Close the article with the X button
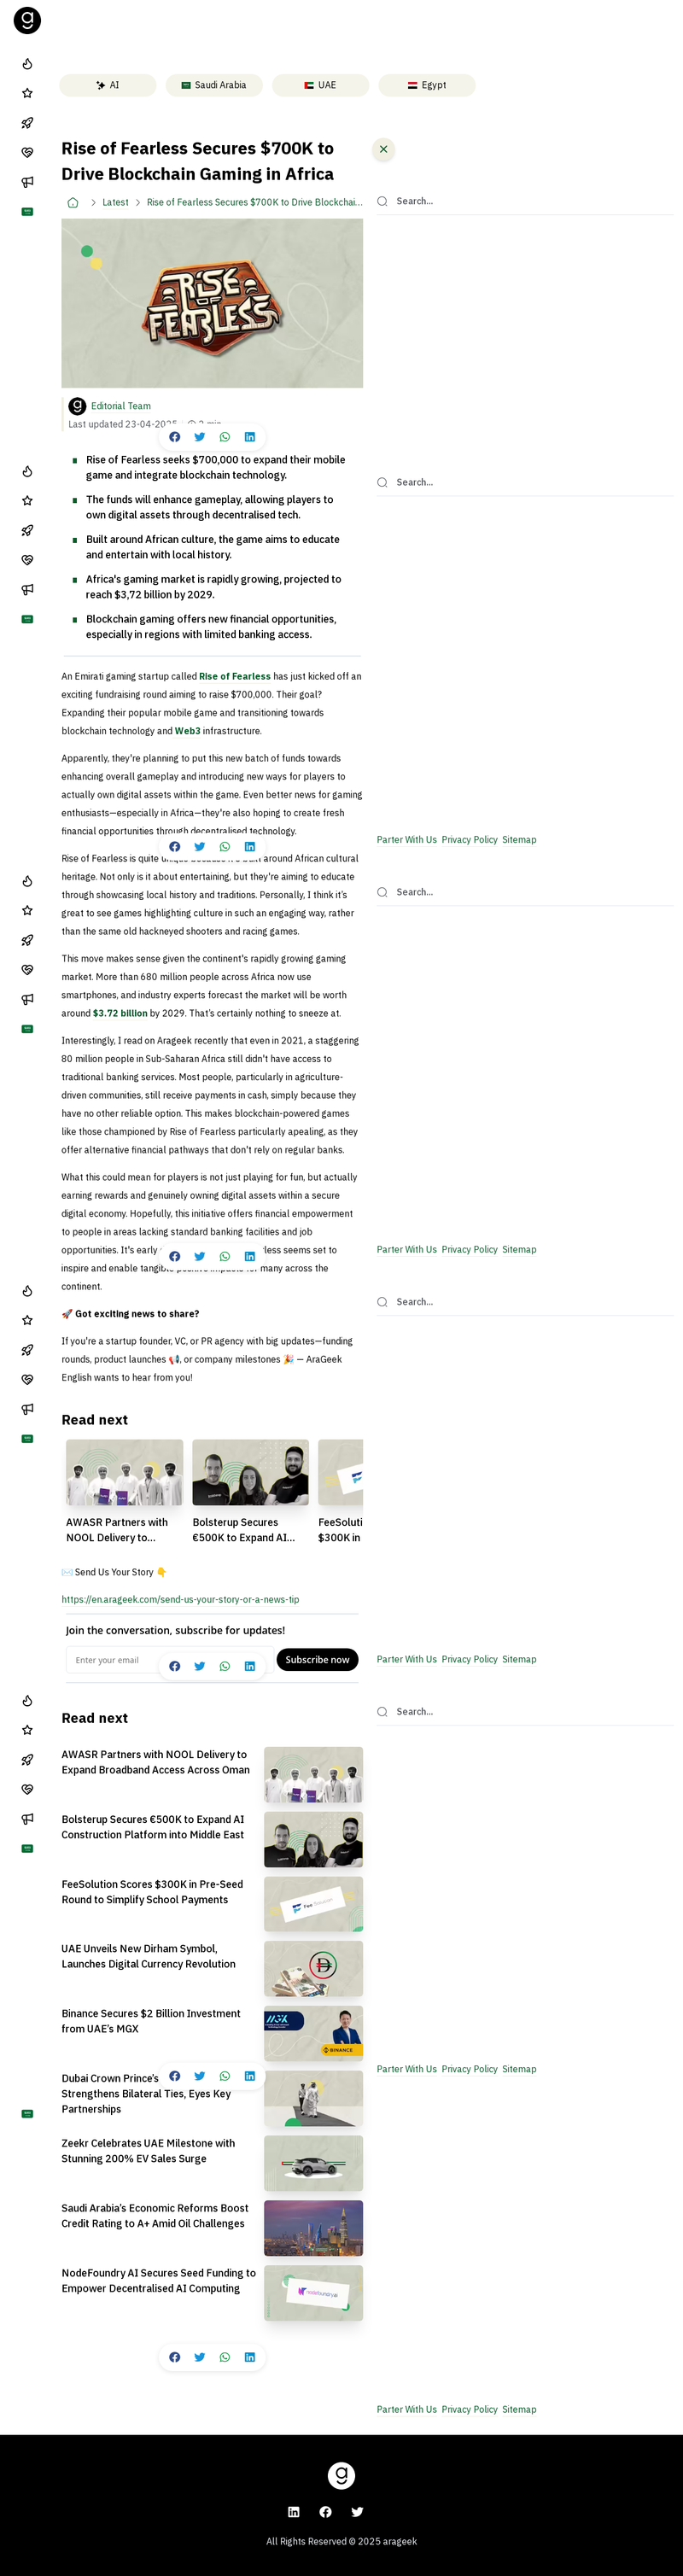Screen dimensions: 683x2576 (x=383, y=149)
